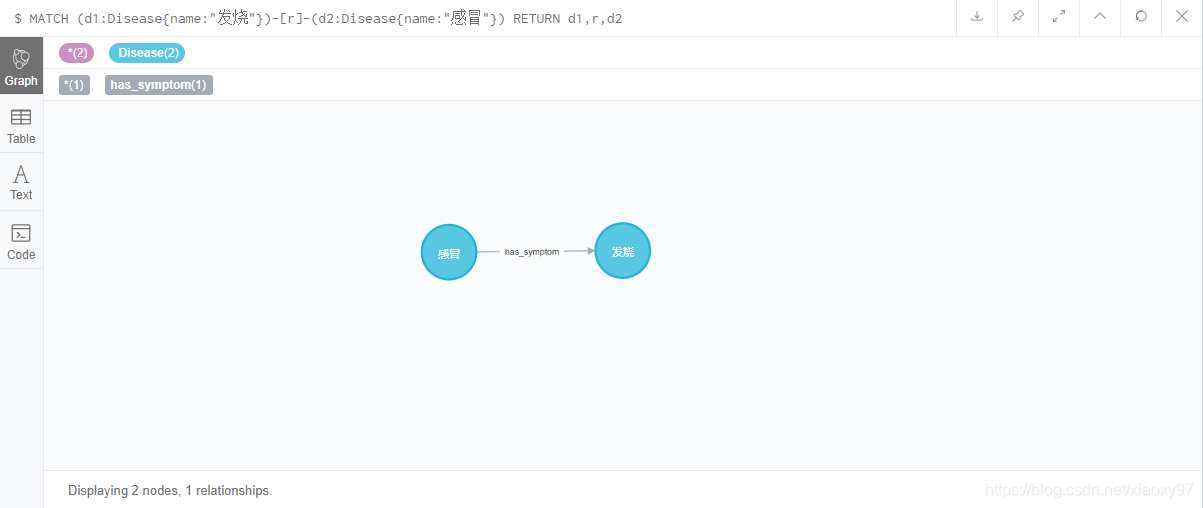Select the *(1) relationships badge
This screenshot has height=508, width=1203.
[x=74, y=85]
